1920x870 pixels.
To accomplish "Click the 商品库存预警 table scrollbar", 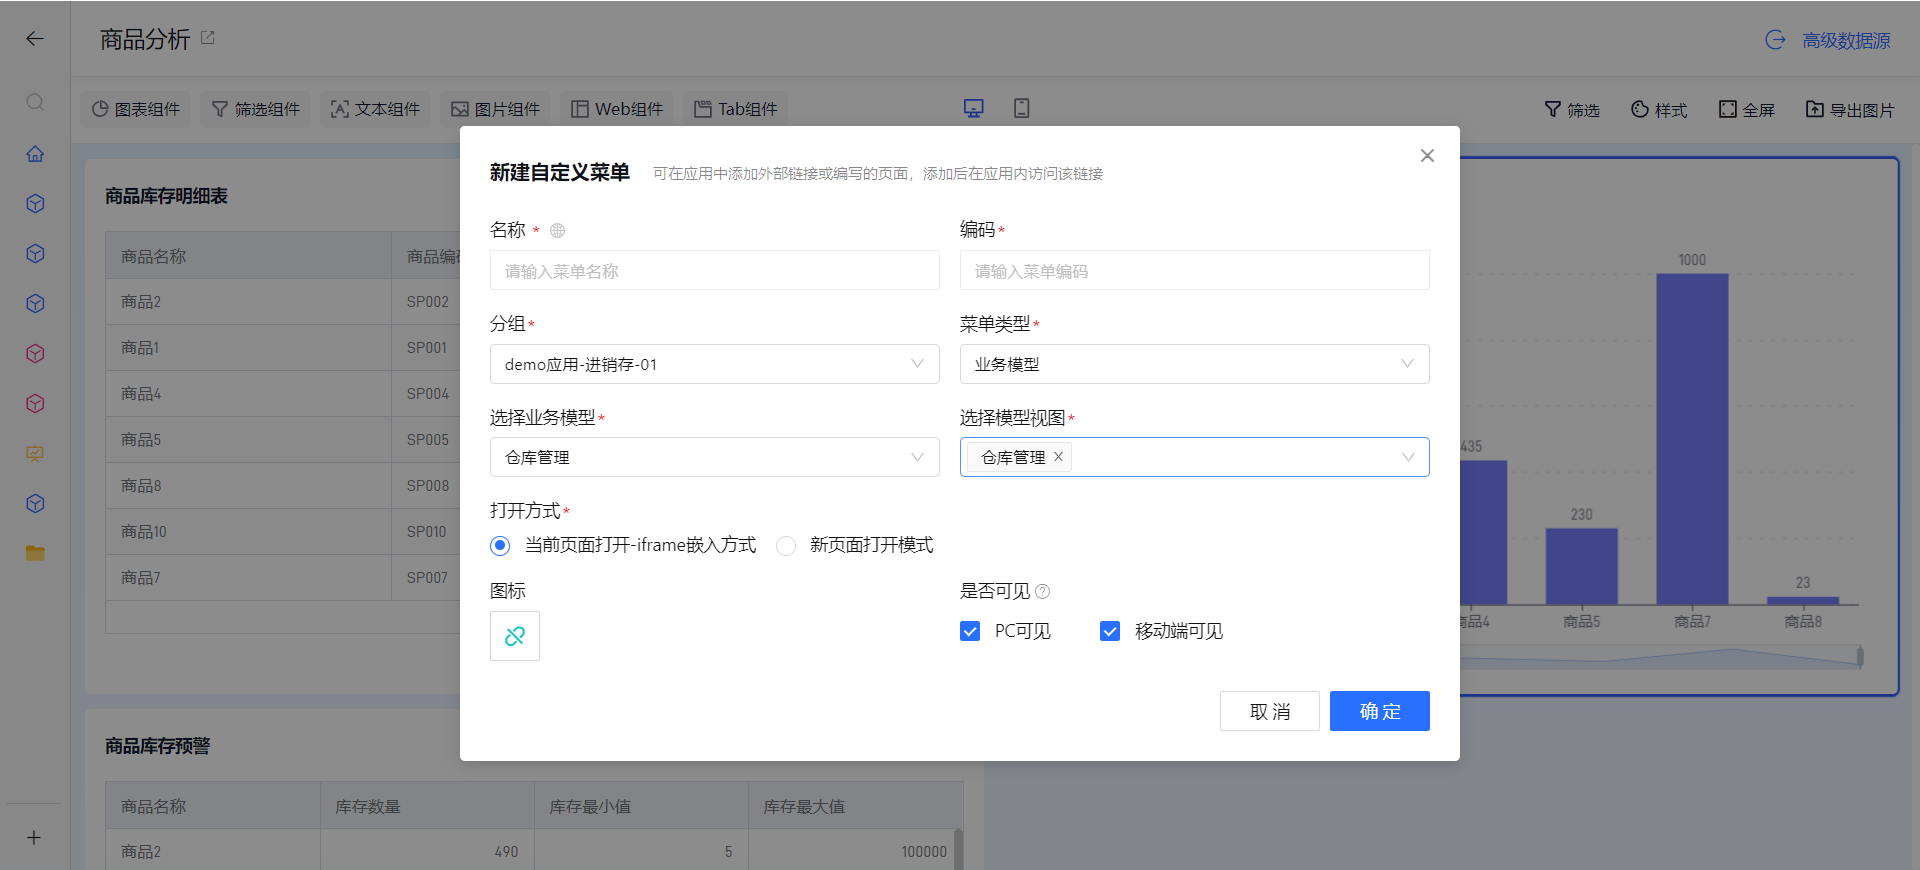I will pos(959,848).
